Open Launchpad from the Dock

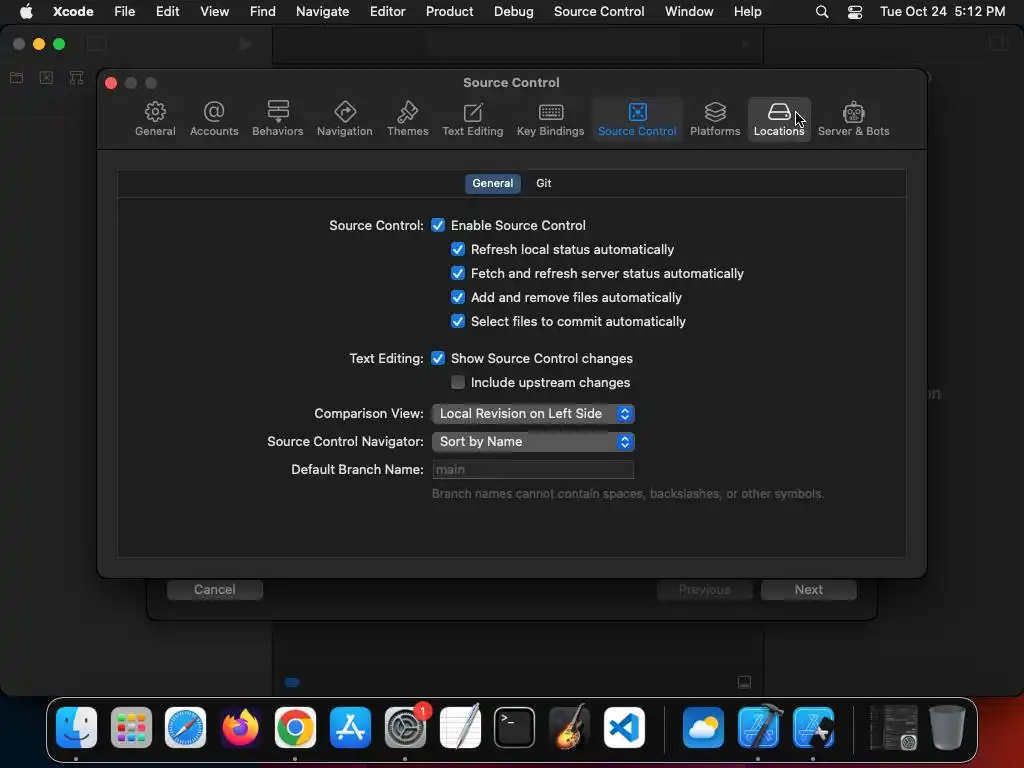click(x=131, y=727)
